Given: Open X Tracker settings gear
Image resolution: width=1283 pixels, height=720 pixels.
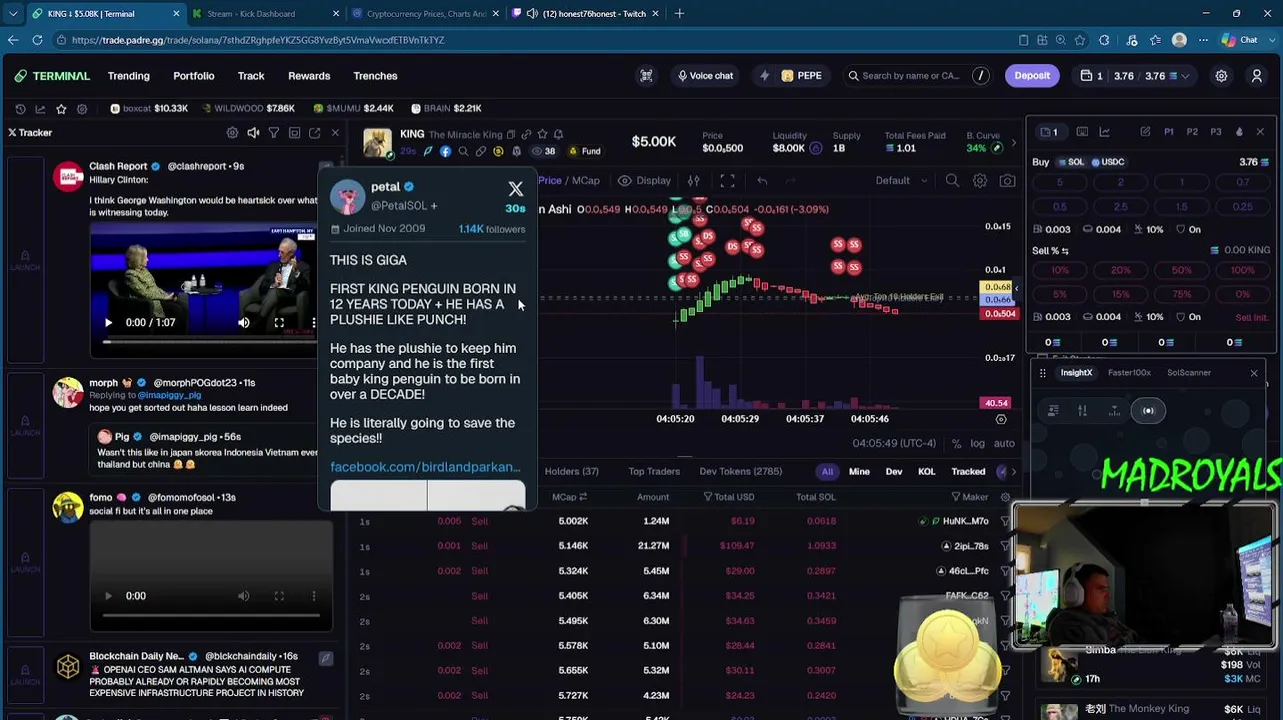Looking at the screenshot, I should tap(232, 133).
